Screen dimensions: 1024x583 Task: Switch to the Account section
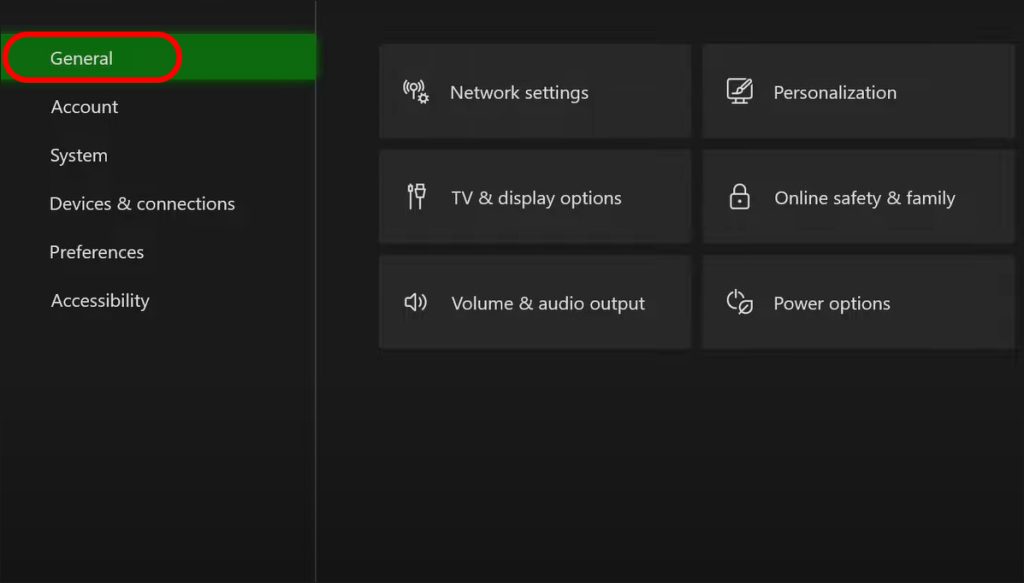pos(84,107)
